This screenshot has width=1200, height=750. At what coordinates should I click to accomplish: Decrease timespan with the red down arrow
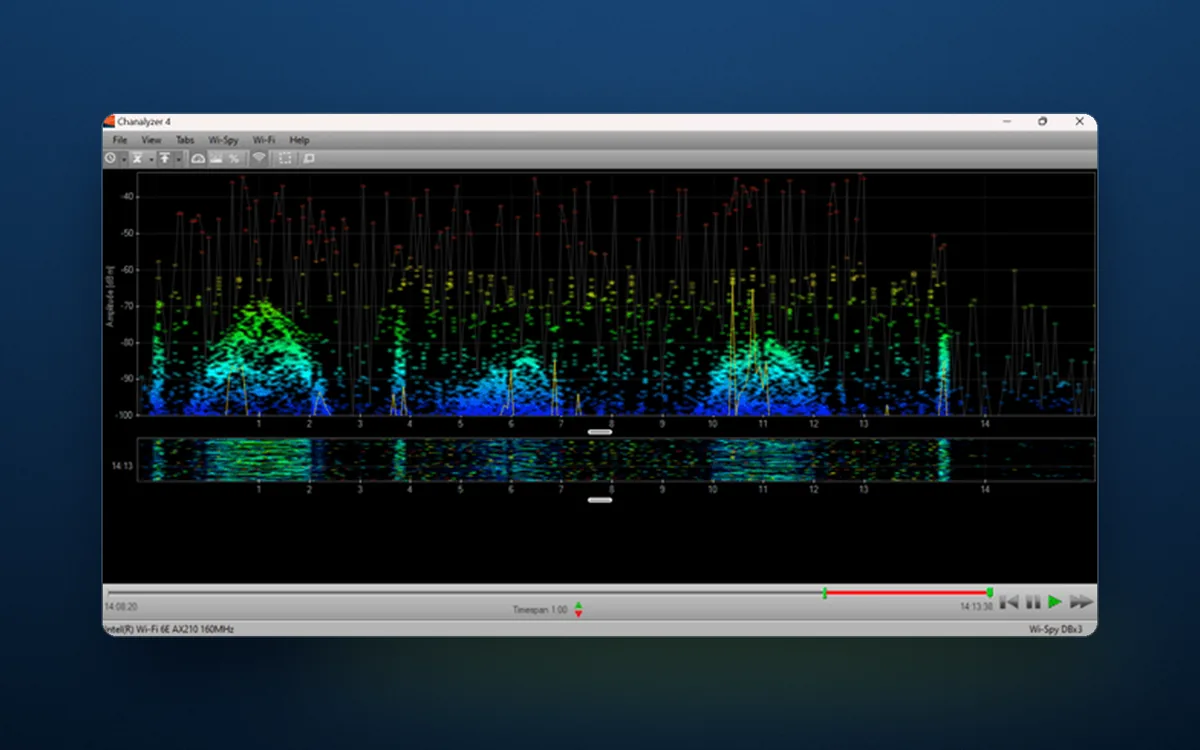point(578,613)
